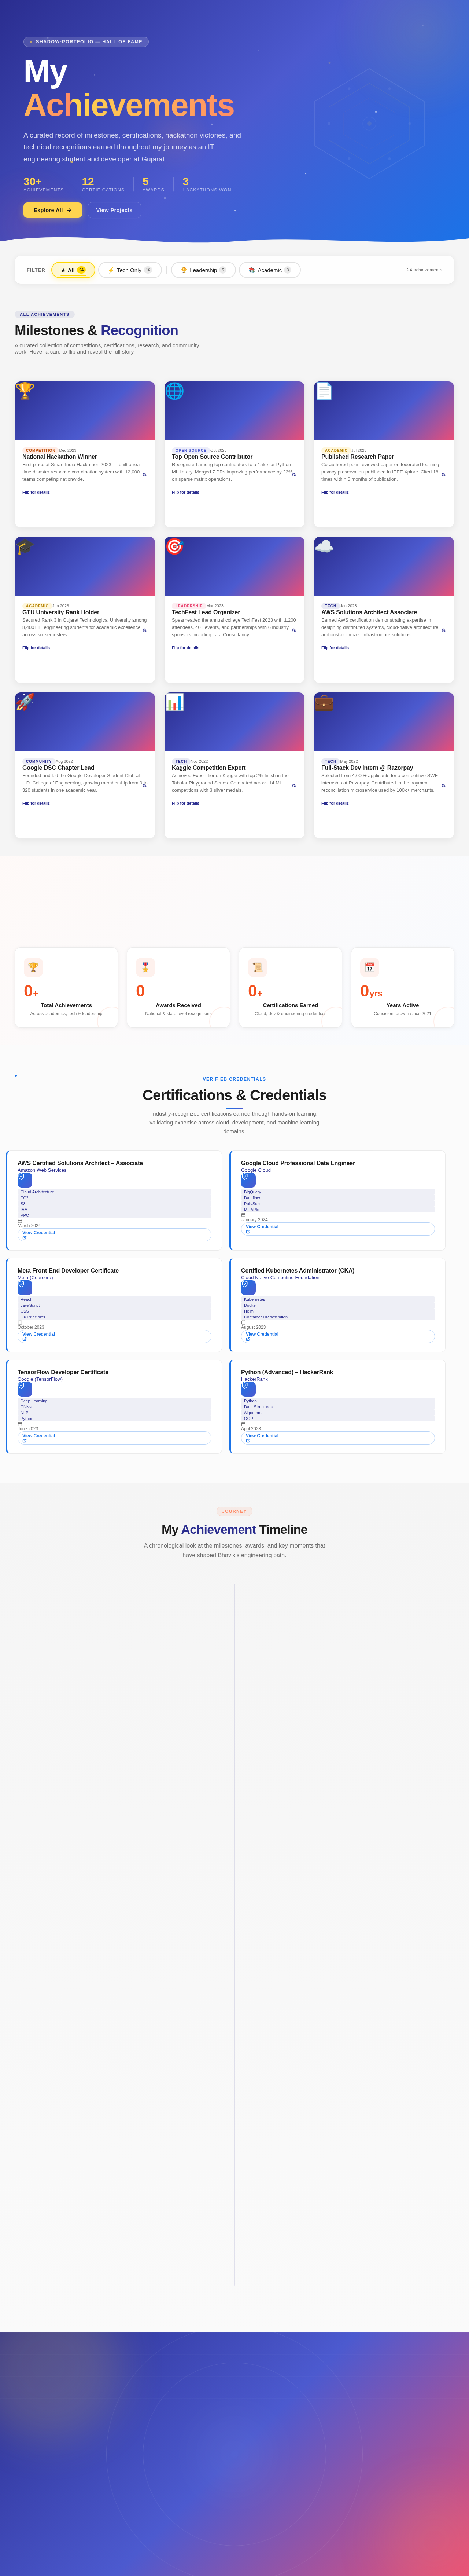Screen dimensions: 469x2576
Task: Click the ALL ACHIEVEMENTS section badge
Action: point(45,314)
